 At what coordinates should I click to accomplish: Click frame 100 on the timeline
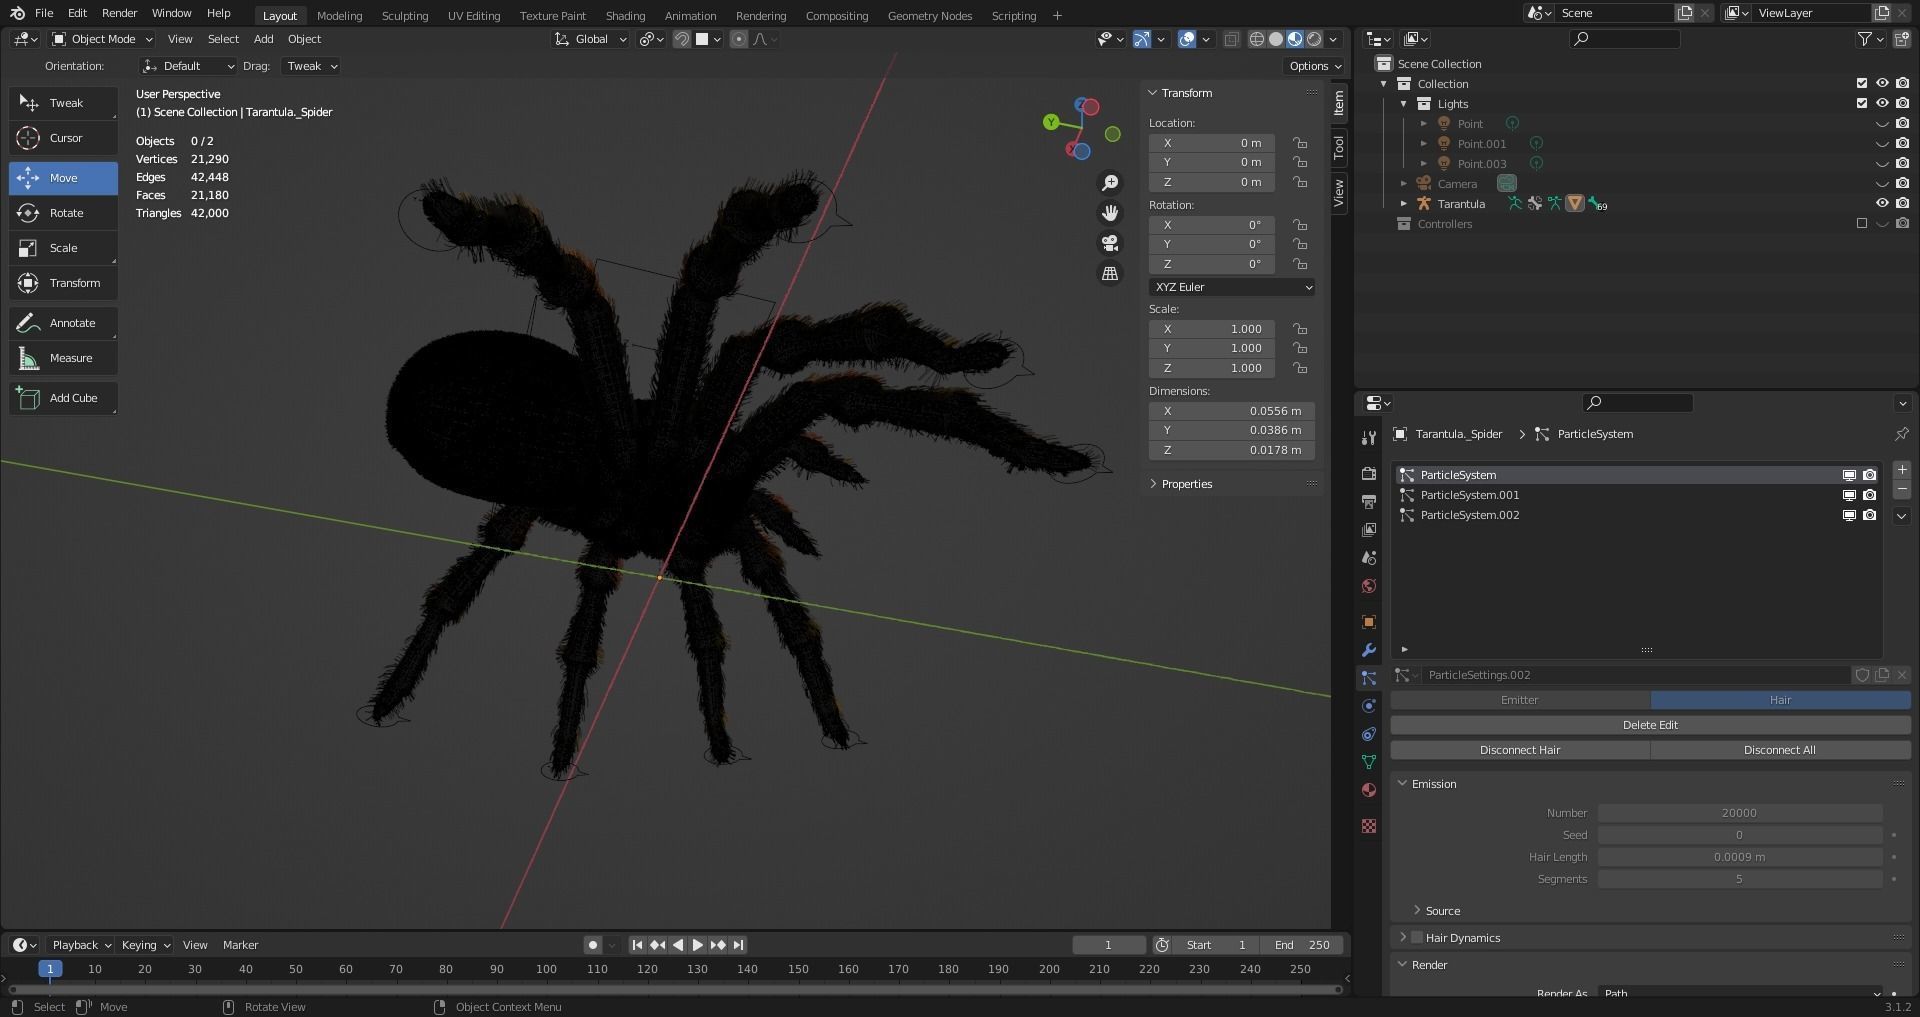click(546, 969)
